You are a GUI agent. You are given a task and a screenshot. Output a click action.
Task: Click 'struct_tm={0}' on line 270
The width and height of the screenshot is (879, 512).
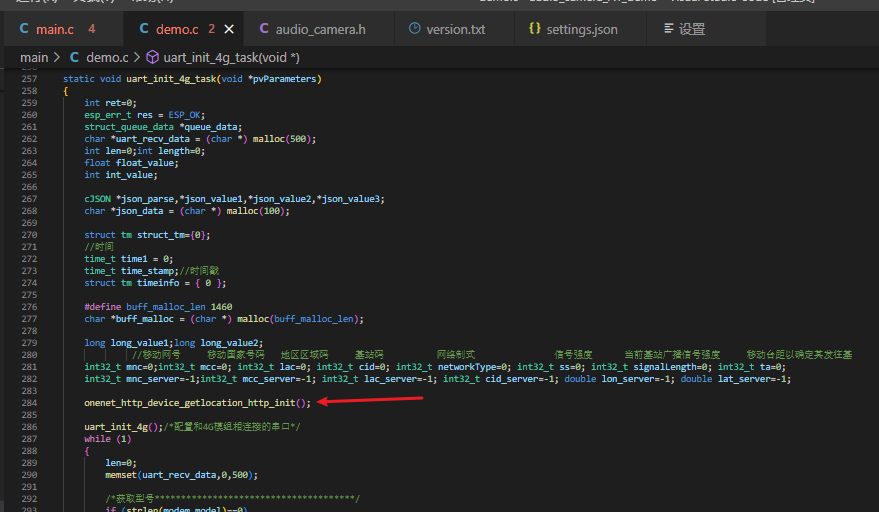coord(171,235)
